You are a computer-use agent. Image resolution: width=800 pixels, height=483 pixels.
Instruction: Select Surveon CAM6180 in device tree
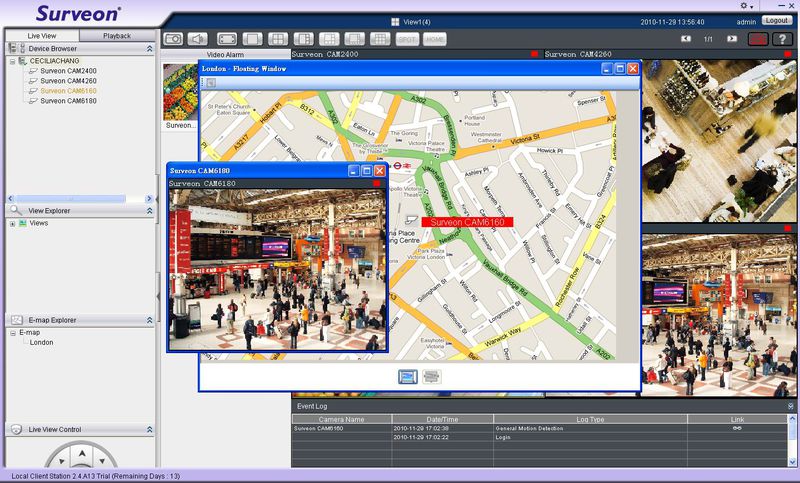pyautogui.click(x=68, y=101)
